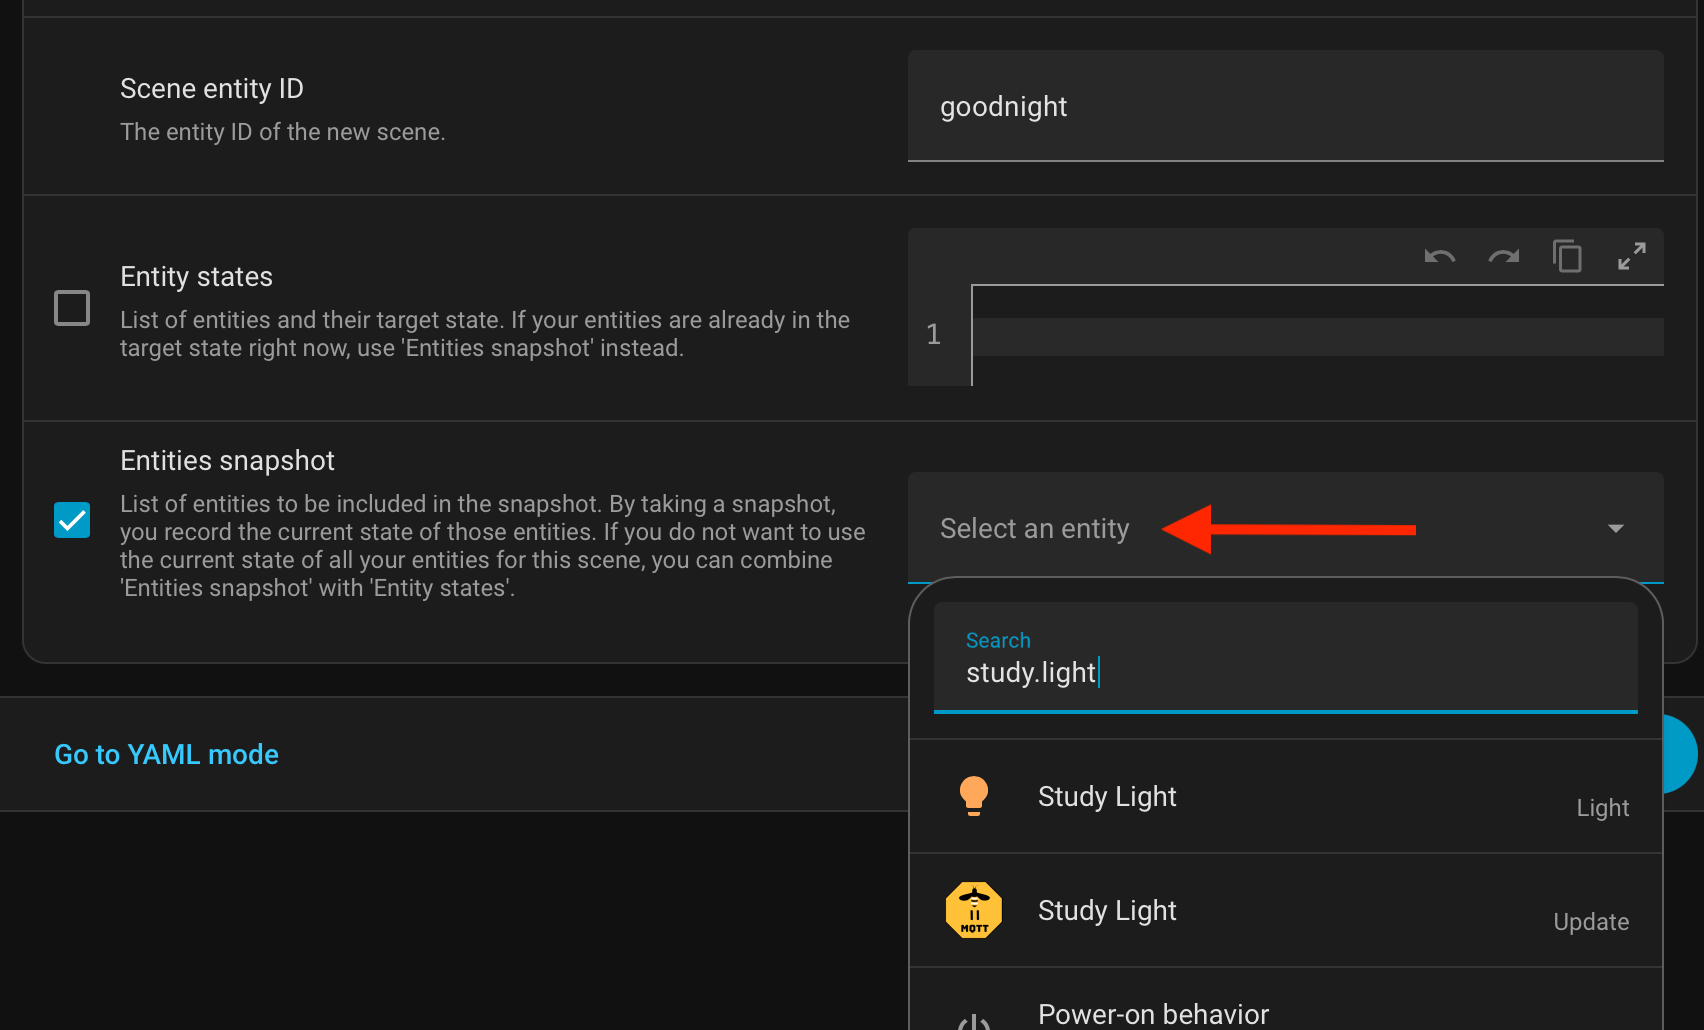Enable the Entity states checkbox
The image size is (1704, 1030).
[72, 308]
